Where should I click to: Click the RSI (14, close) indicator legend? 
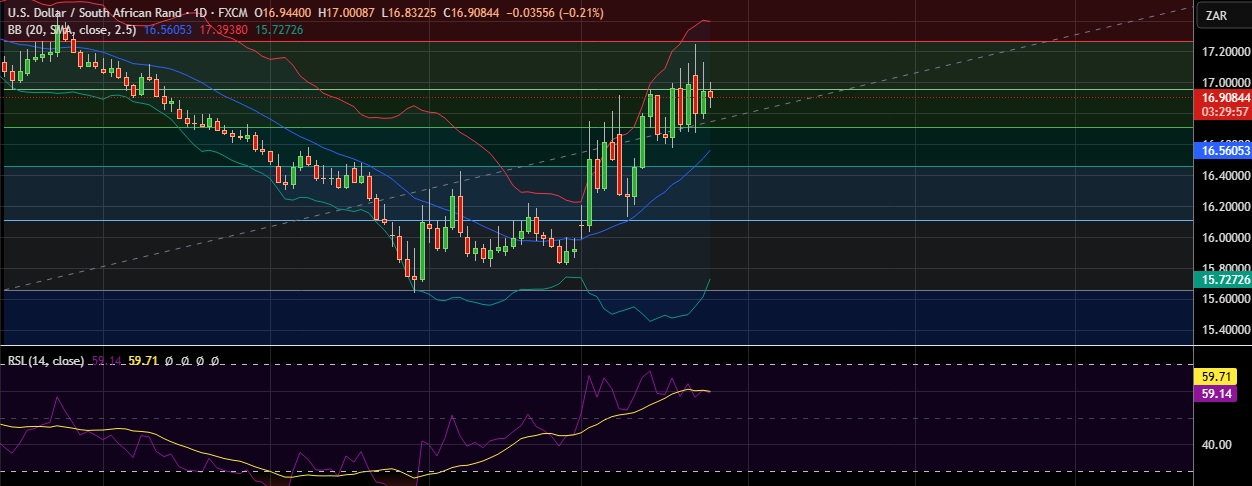click(46, 361)
